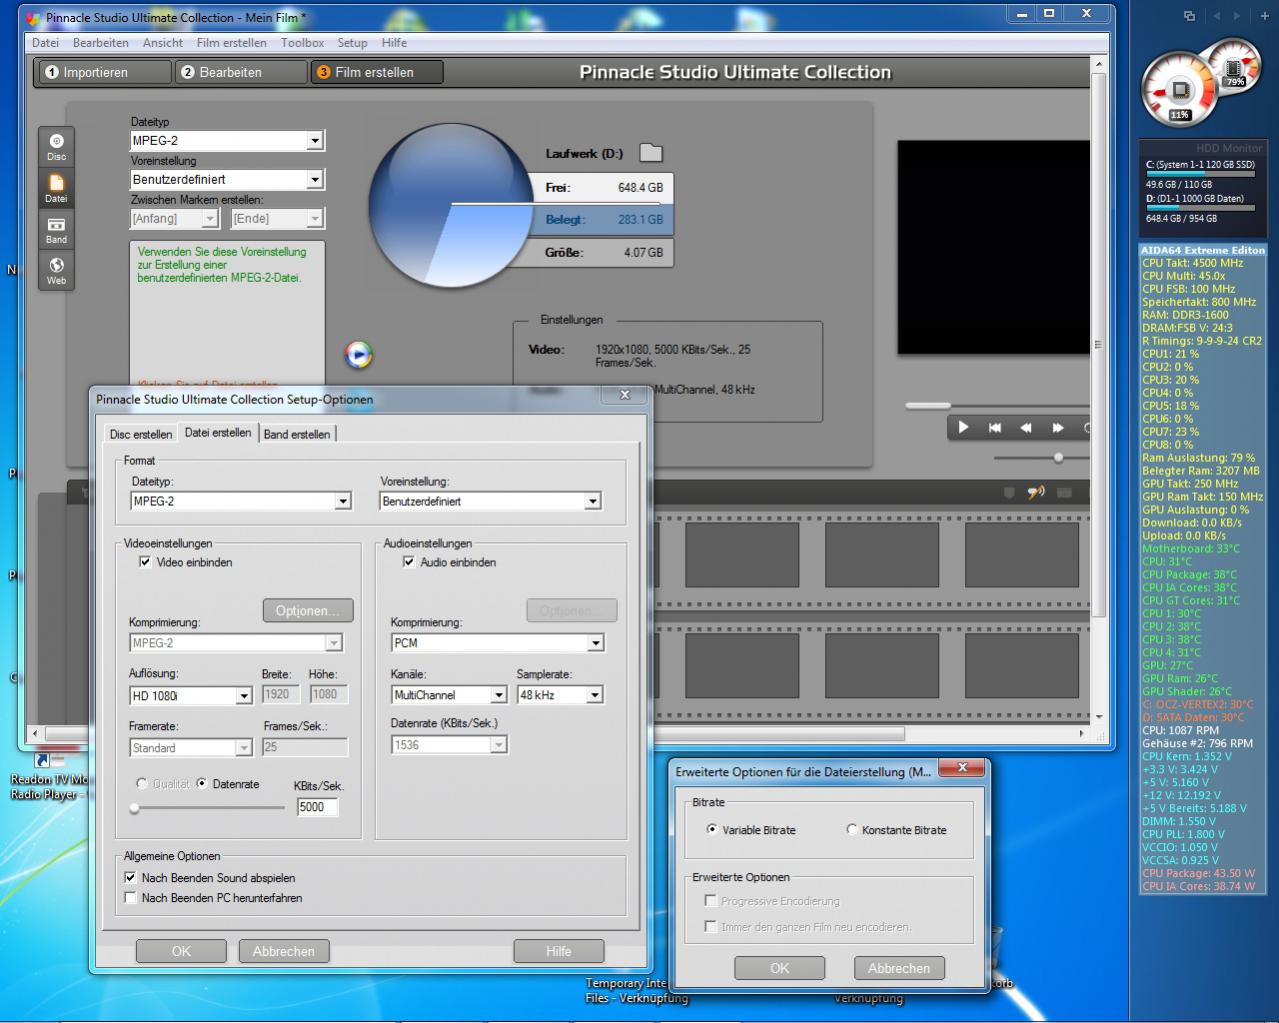
Task: Toggle audio scrubbing icon above storyboard
Action: [1036, 492]
